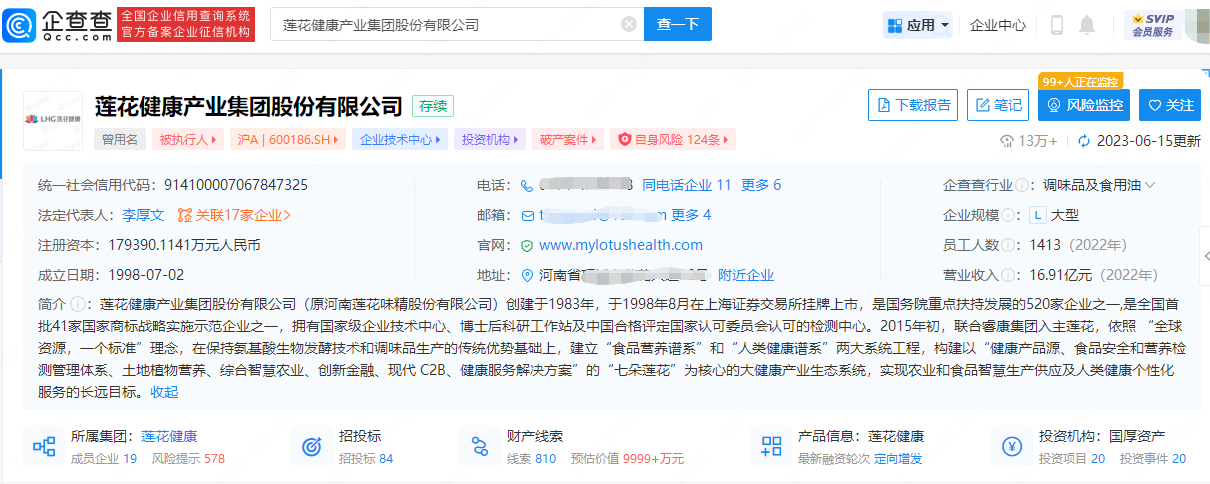
Task: Click the map pin icon beside 地址
Action: 528,275
